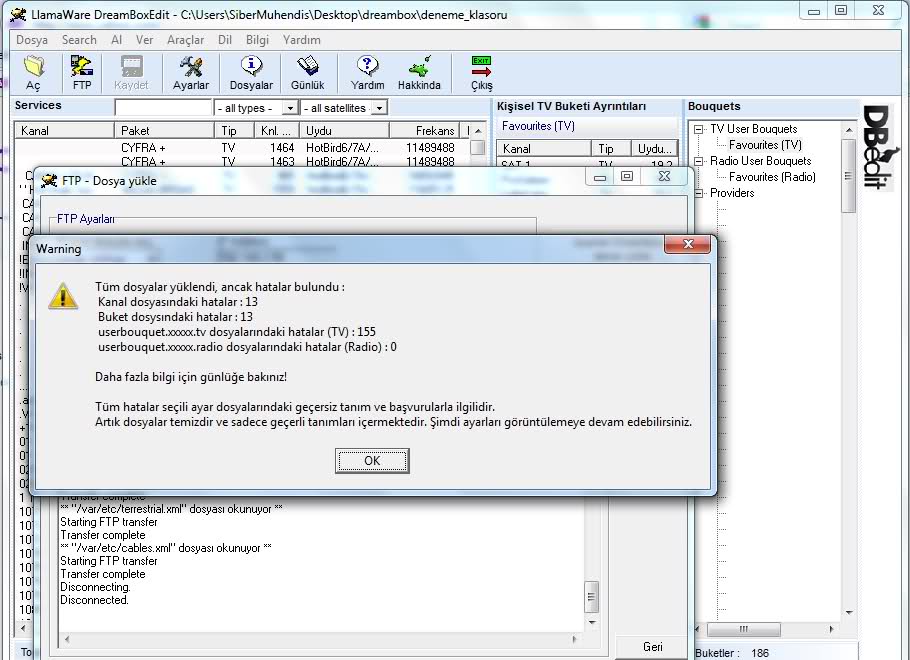Image resolution: width=910 pixels, height=660 pixels.
Task: Open the Dosya menu
Action: [32, 40]
